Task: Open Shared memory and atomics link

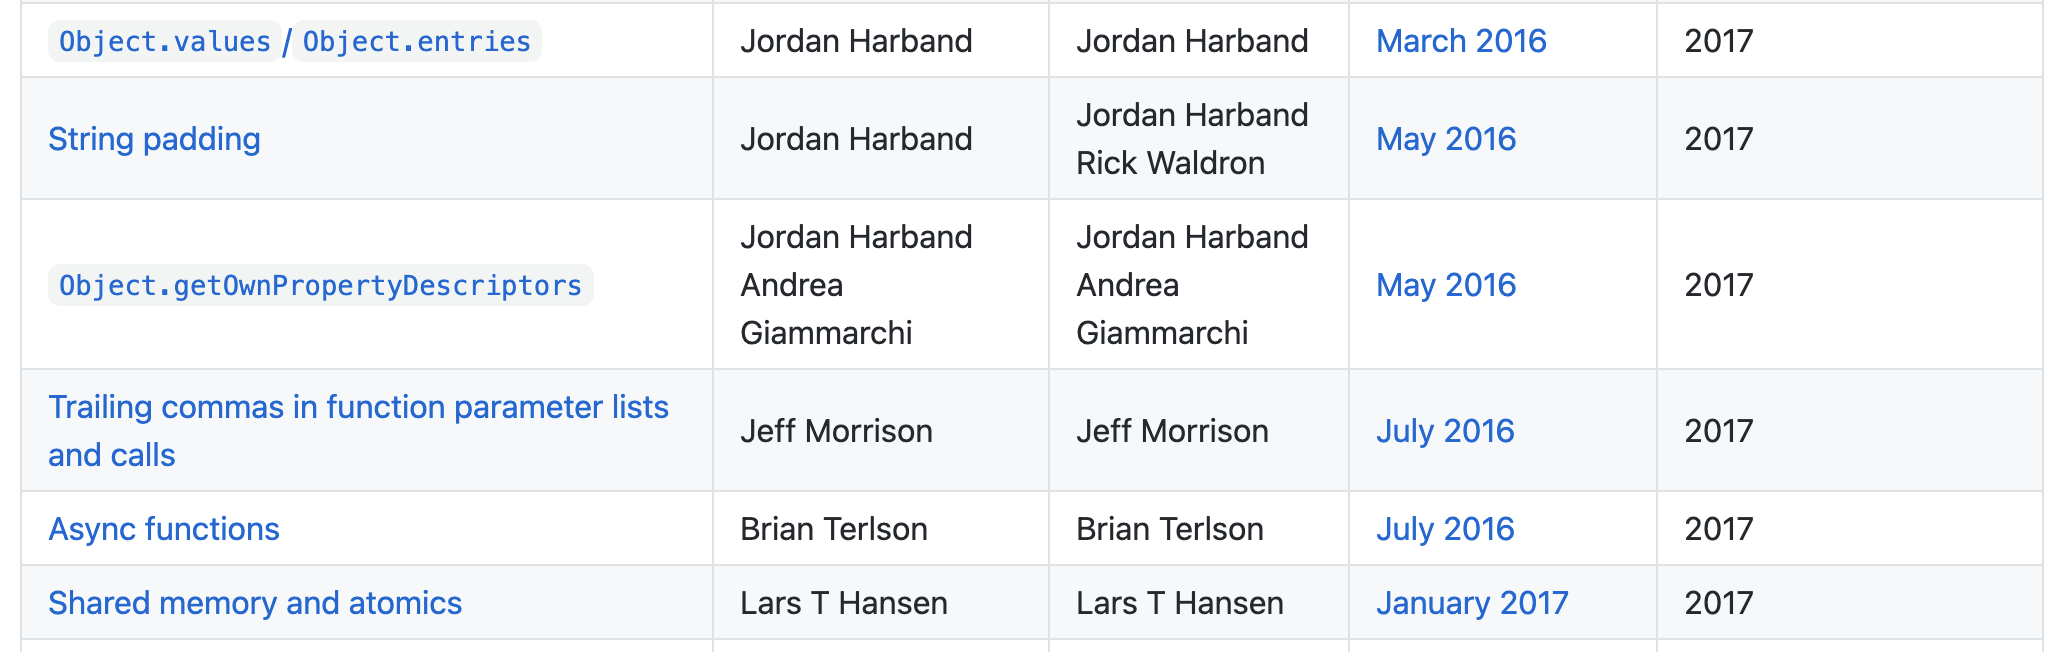Action: pos(255,603)
